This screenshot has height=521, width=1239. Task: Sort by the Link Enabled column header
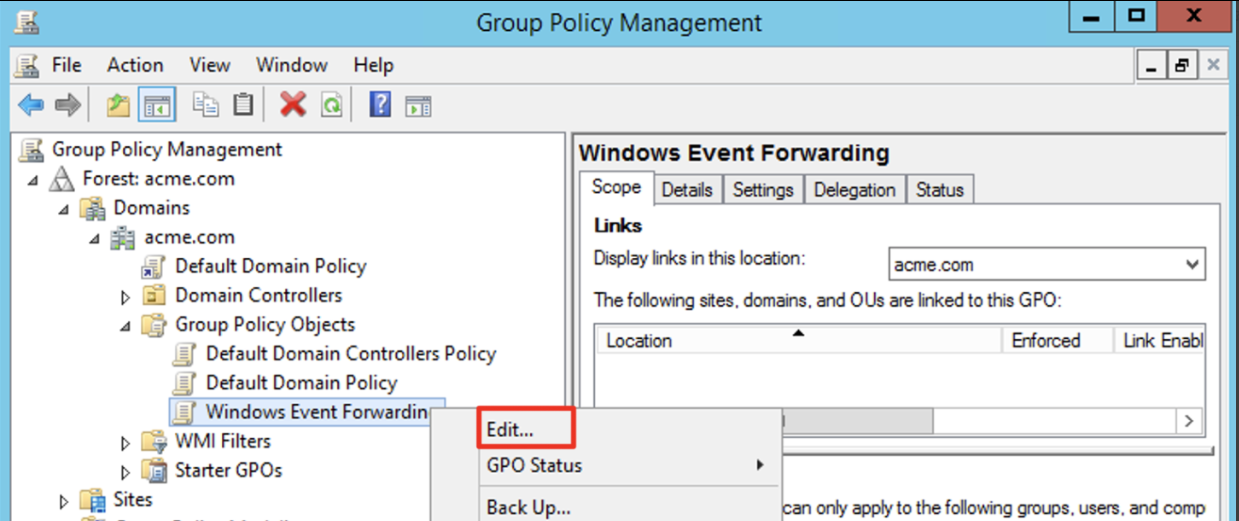(1159, 340)
